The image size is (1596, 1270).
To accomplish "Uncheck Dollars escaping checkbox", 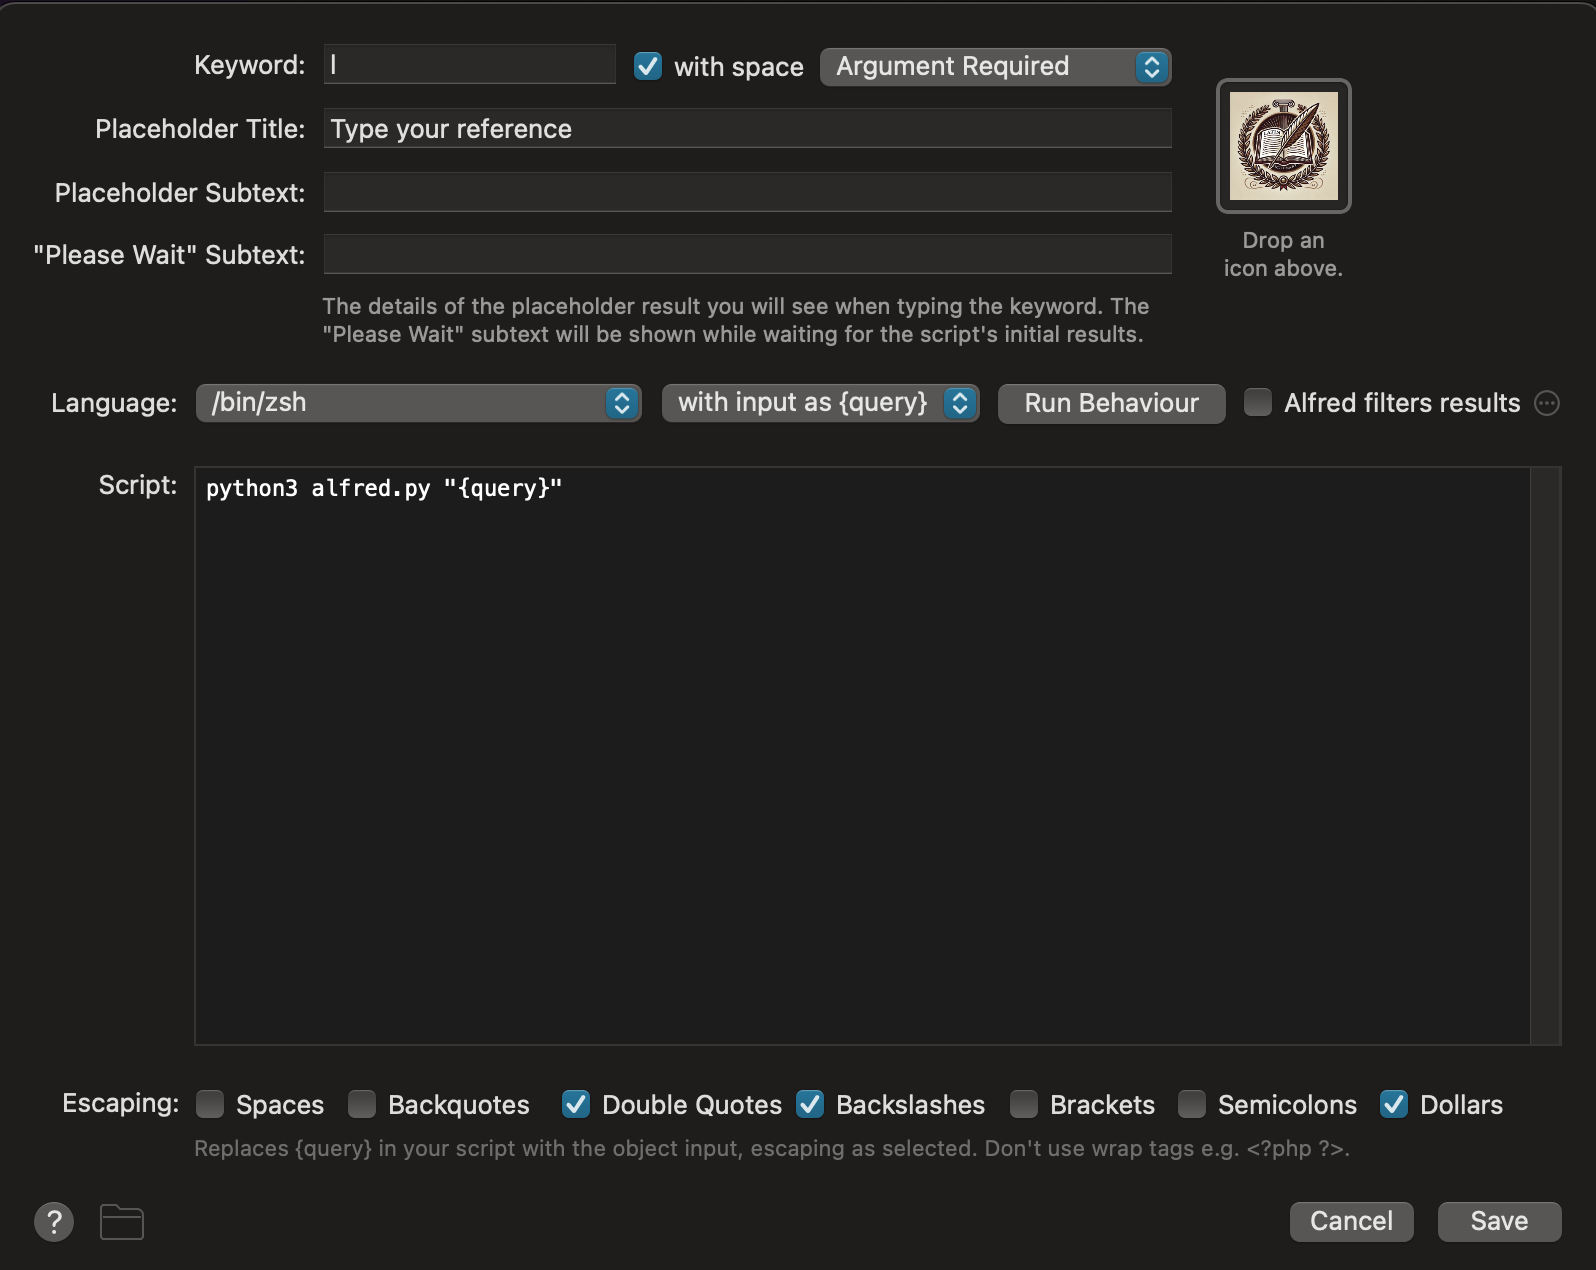I will click(x=1394, y=1104).
